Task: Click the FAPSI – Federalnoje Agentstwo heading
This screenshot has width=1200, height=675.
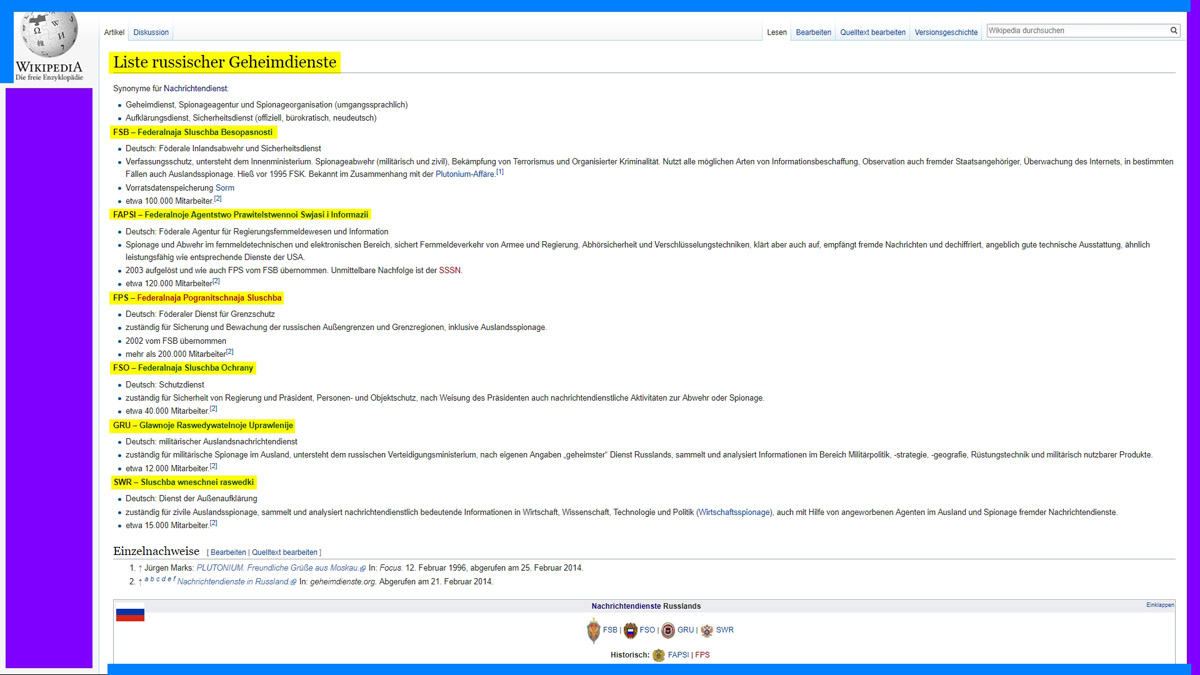Action: click(x=241, y=214)
